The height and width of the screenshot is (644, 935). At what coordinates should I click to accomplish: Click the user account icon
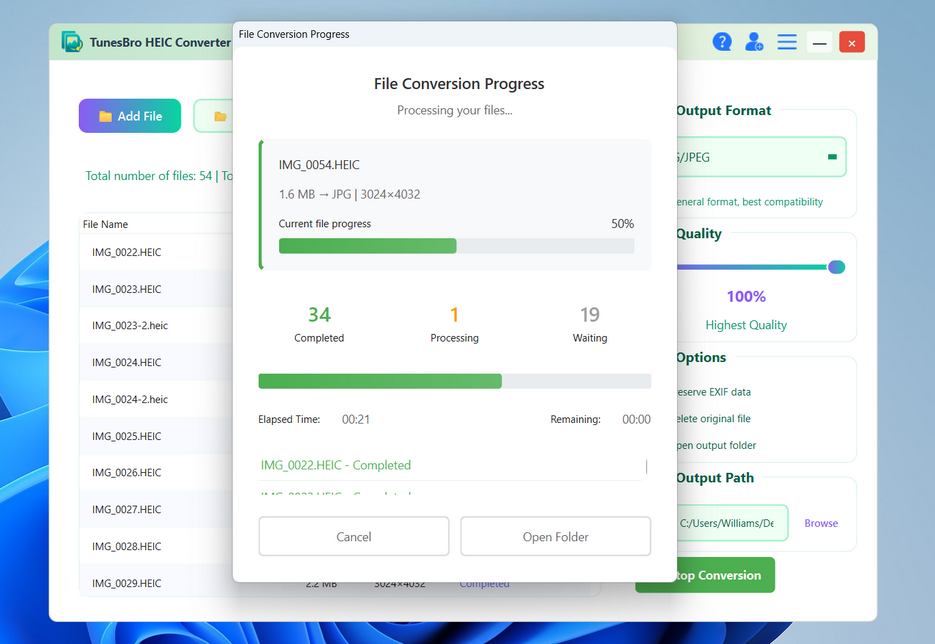[754, 41]
